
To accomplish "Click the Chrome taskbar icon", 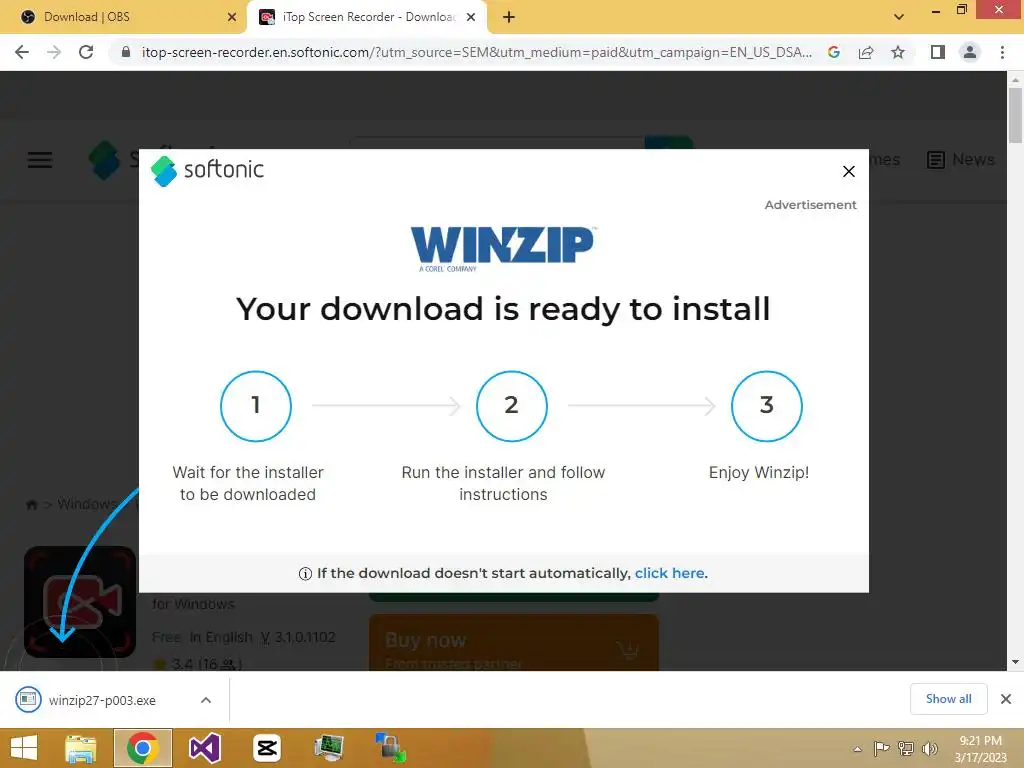I will [142, 748].
